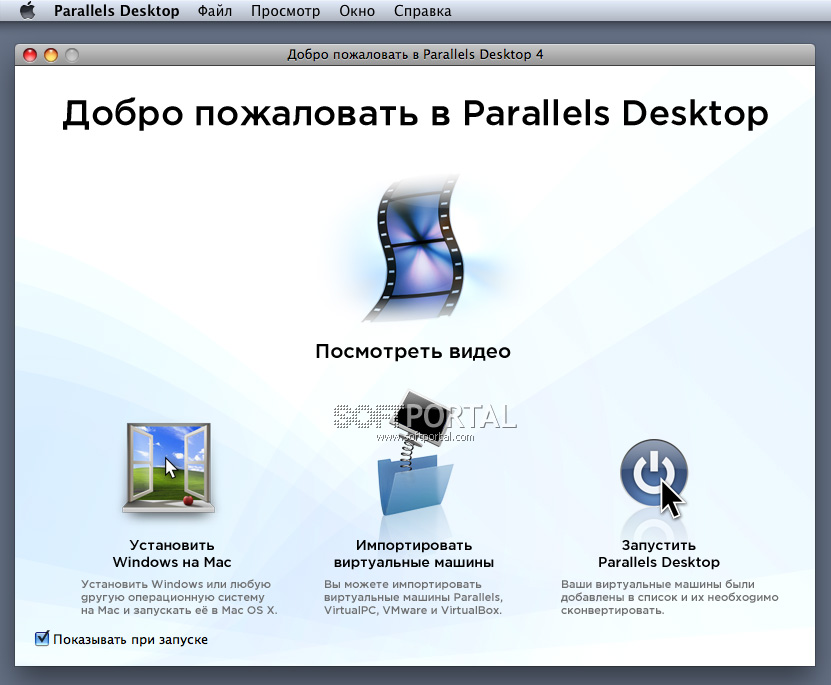
Task: Click window title Добро пожаловать в Parallels Desktop 4
Action: tap(415, 55)
